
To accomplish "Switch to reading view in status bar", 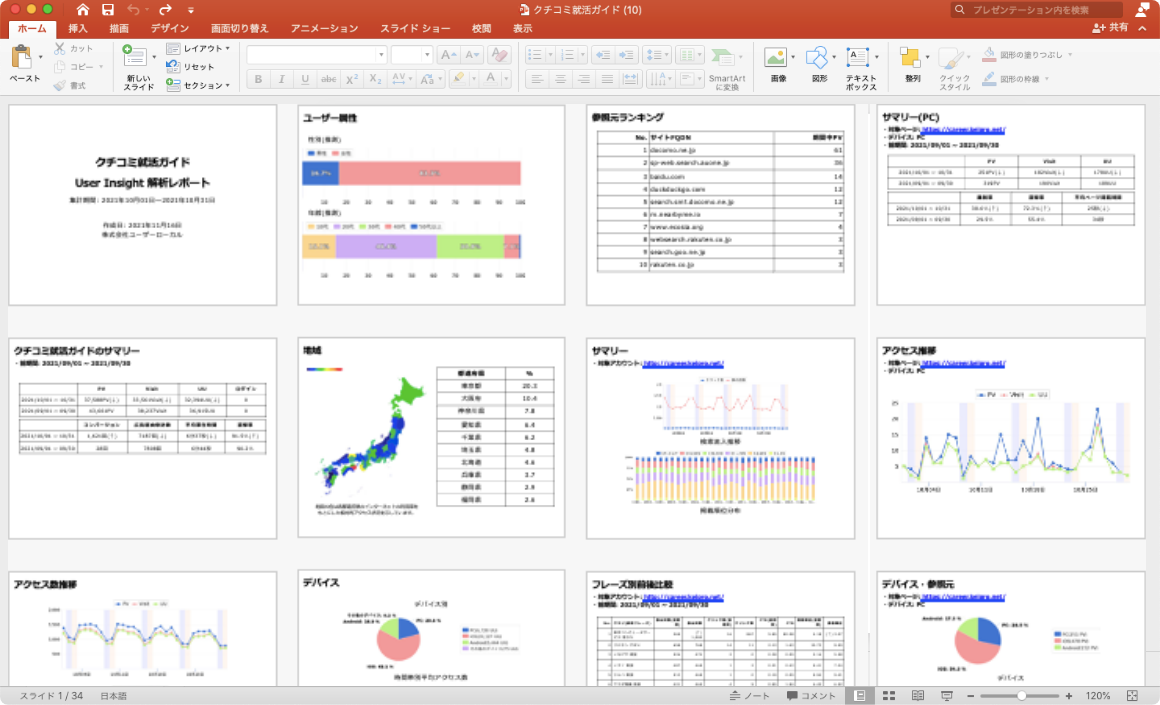I will tap(917, 695).
